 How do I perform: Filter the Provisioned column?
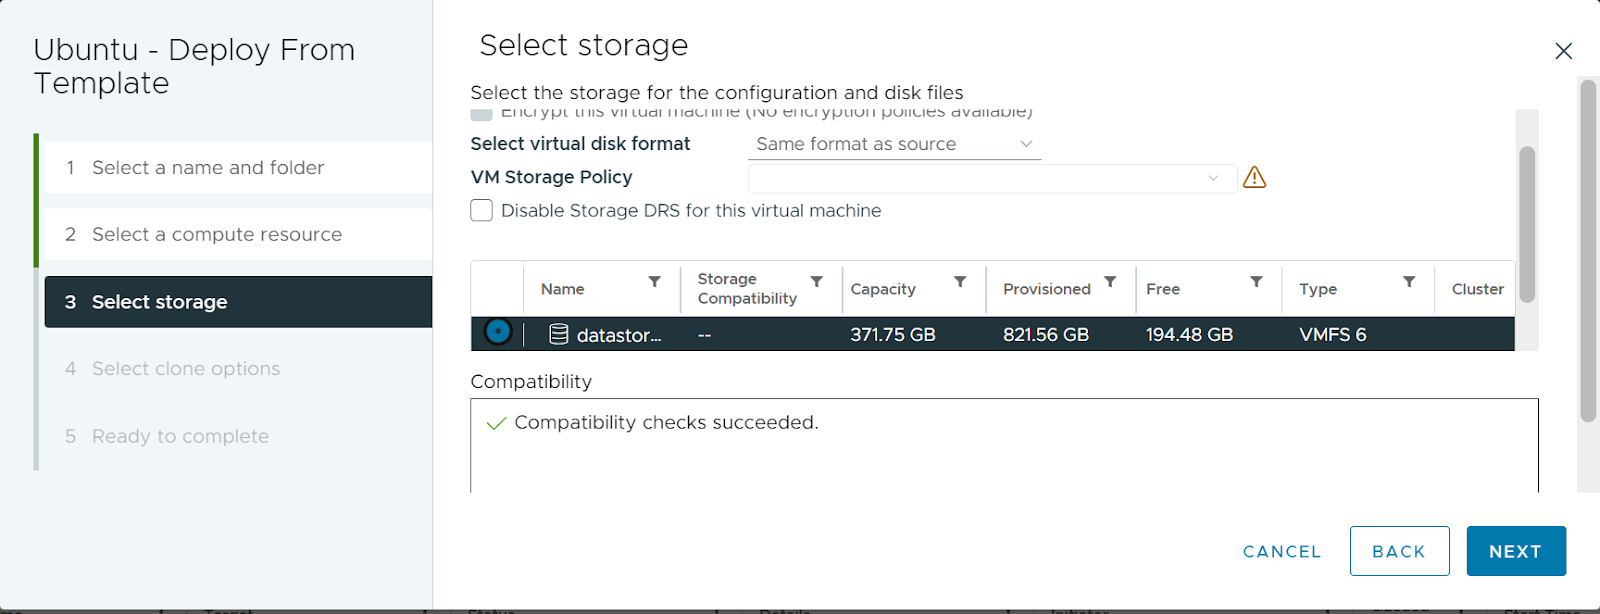coord(1110,282)
